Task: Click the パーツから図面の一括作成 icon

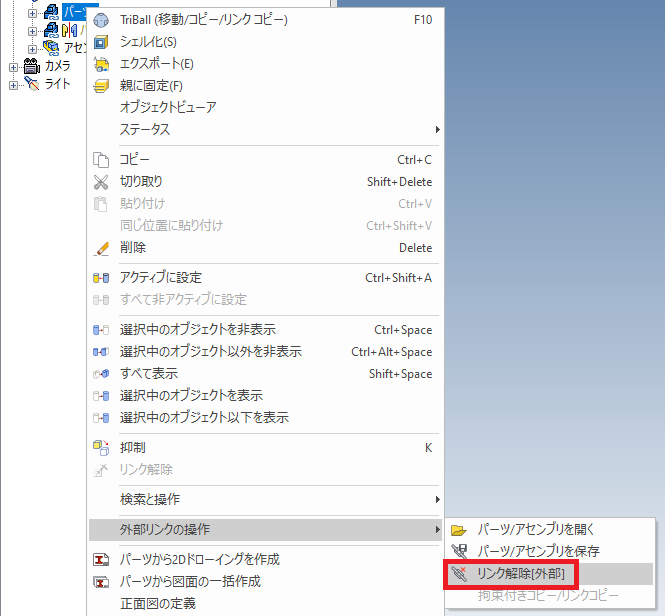Action: click(101, 582)
